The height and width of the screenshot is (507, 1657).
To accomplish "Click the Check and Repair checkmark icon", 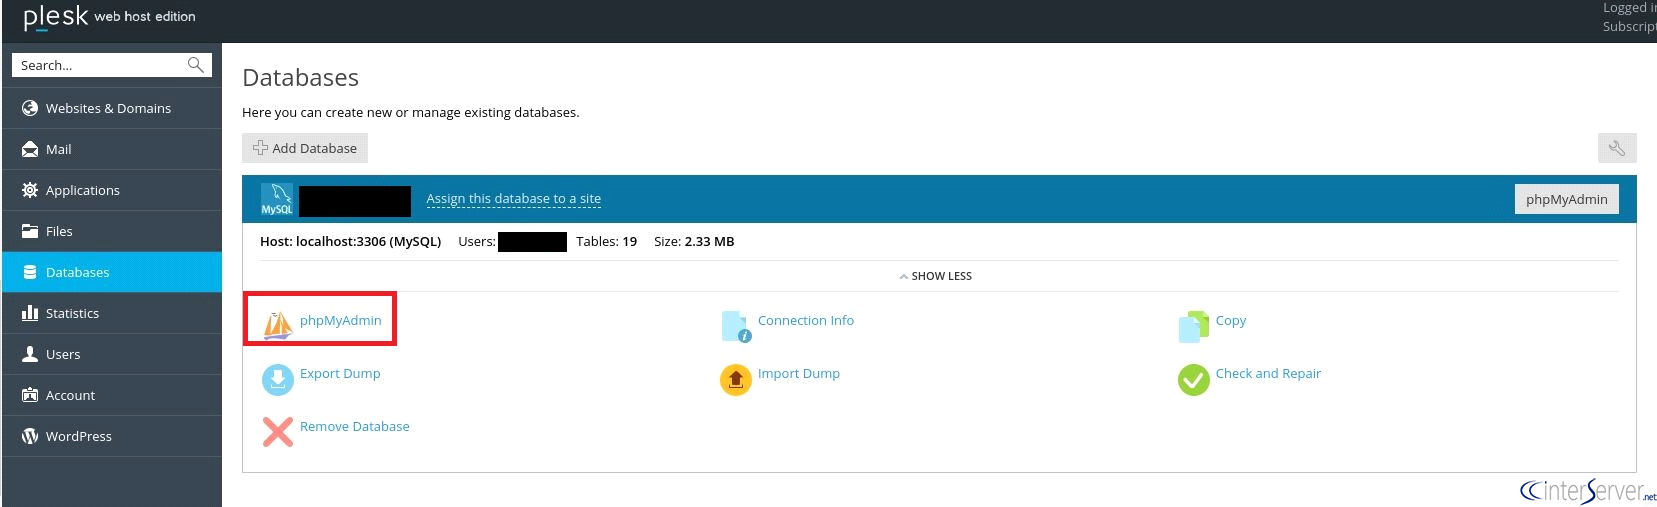I will (1194, 380).
